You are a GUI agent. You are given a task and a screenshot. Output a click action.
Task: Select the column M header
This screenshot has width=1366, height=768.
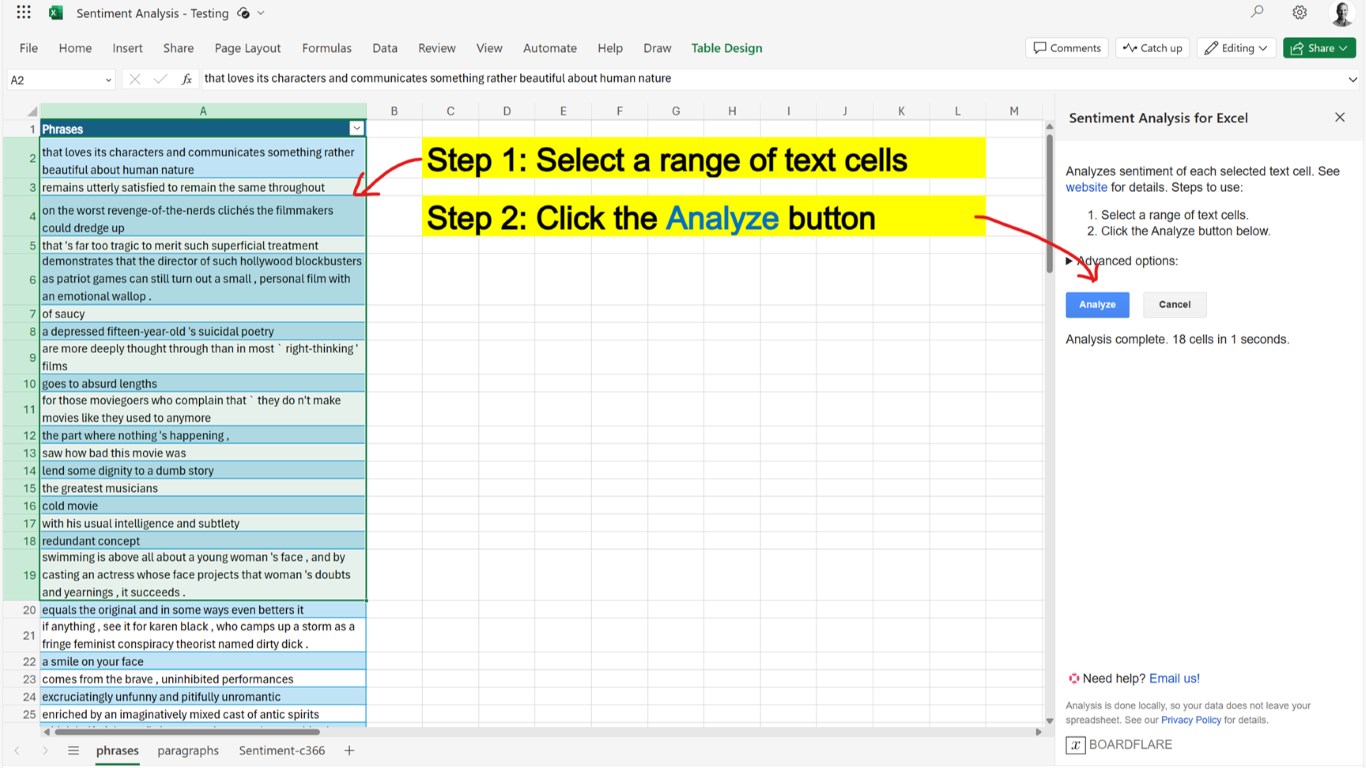coord(1014,111)
